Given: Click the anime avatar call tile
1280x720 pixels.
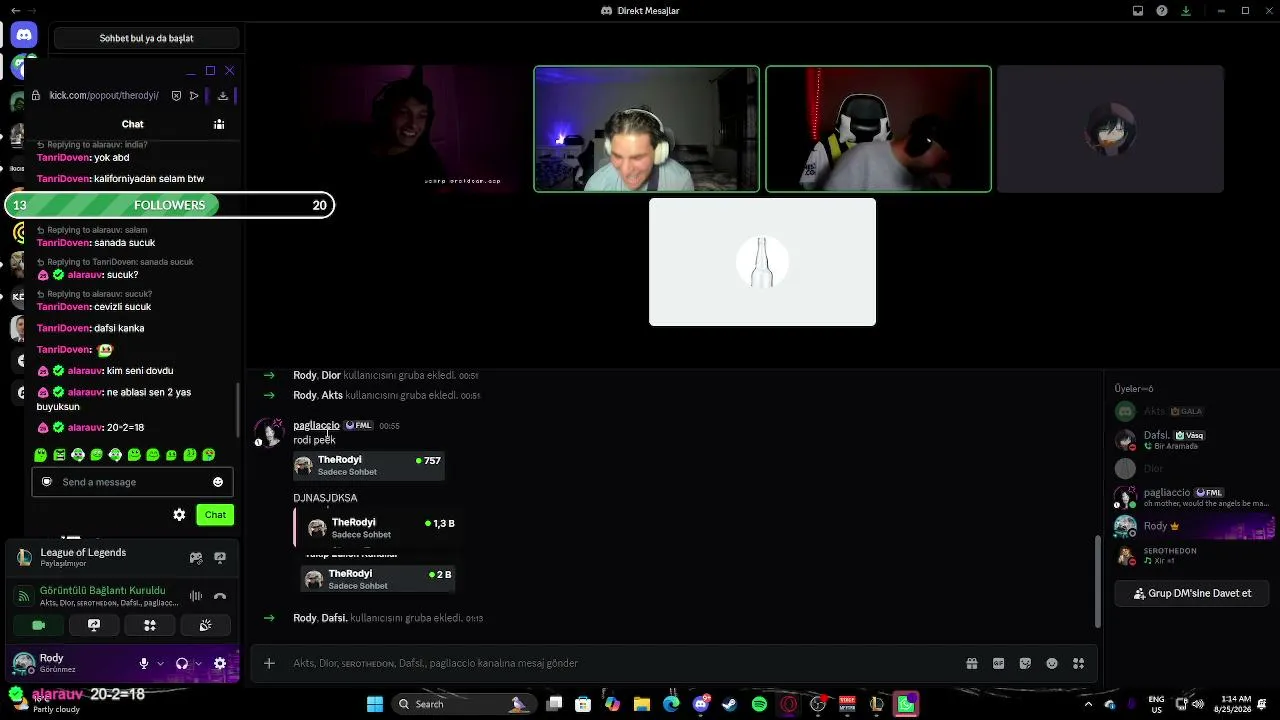Looking at the screenshot, I should [x=1110, y=129].
